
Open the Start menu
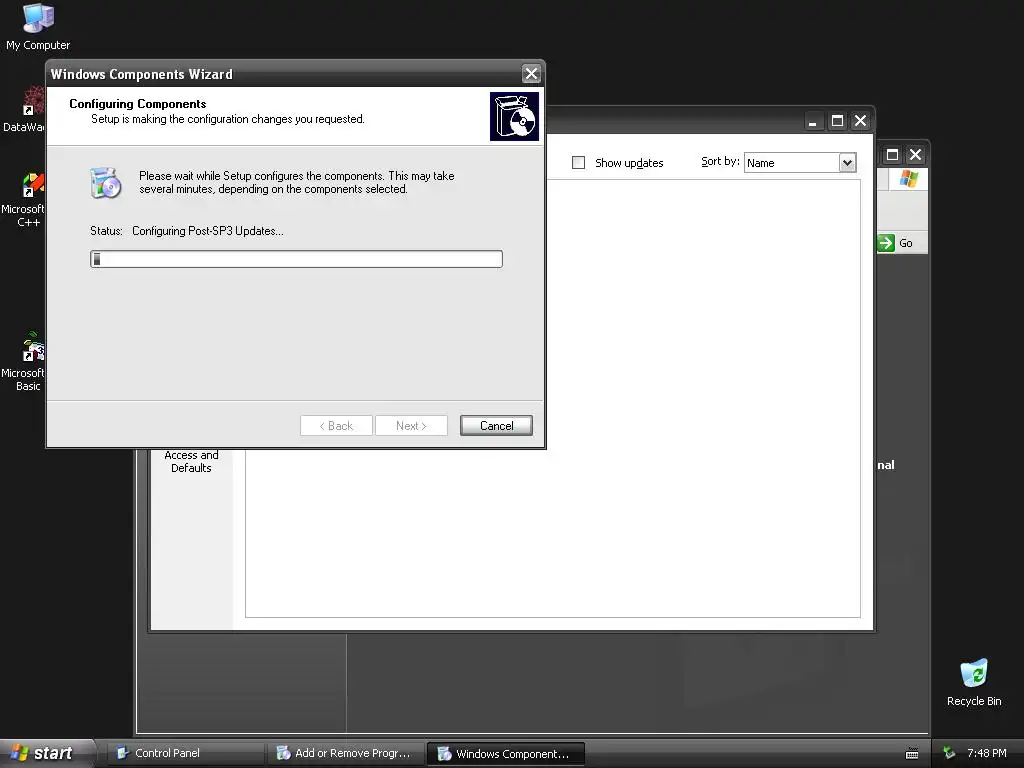click(47, 753)
